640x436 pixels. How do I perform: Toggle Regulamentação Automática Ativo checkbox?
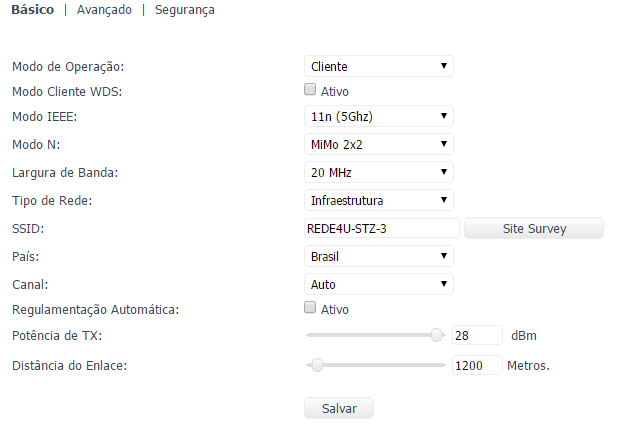click(x=310, y=308)
